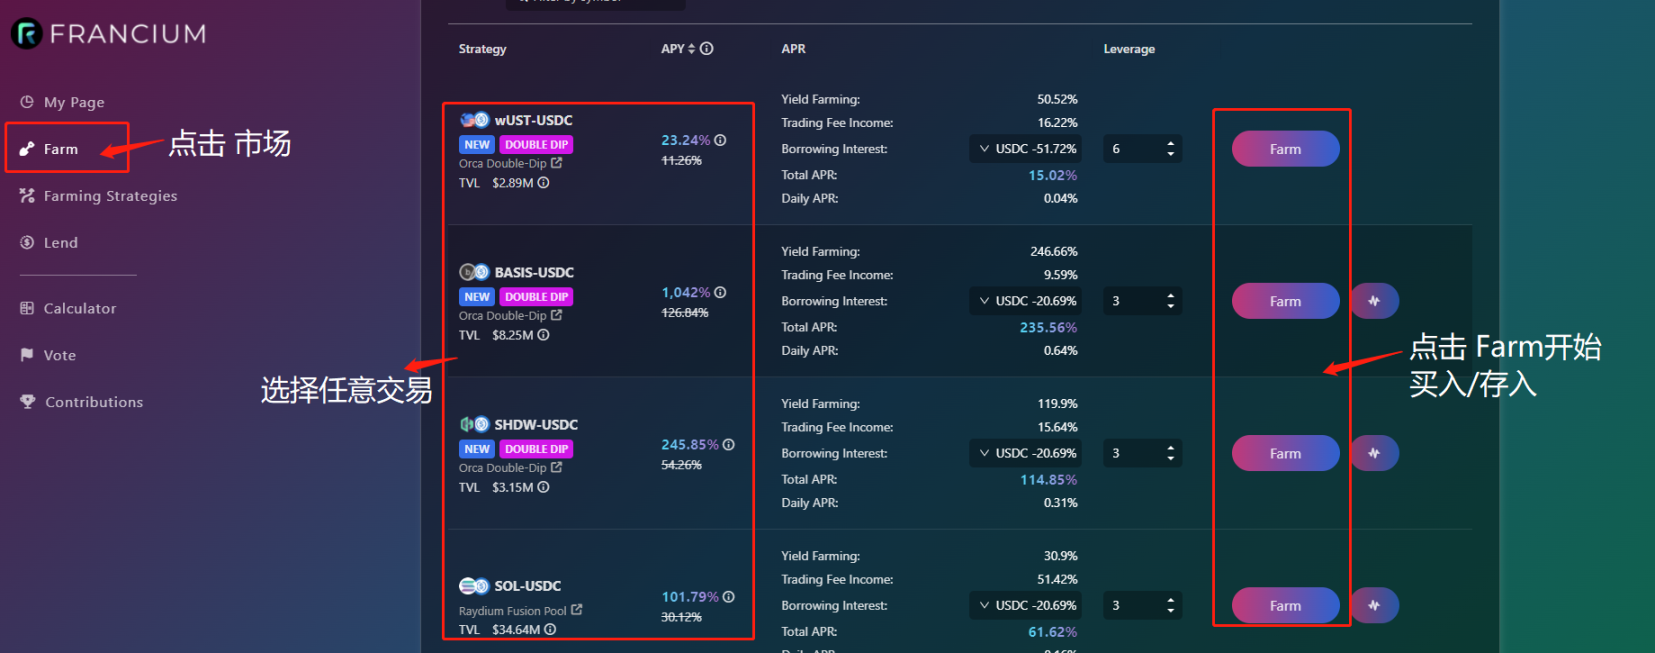Click info icon next to BASIS-USDC 1,042% APY
Viewport: 1655px width, 653px height.
[720, 293]
